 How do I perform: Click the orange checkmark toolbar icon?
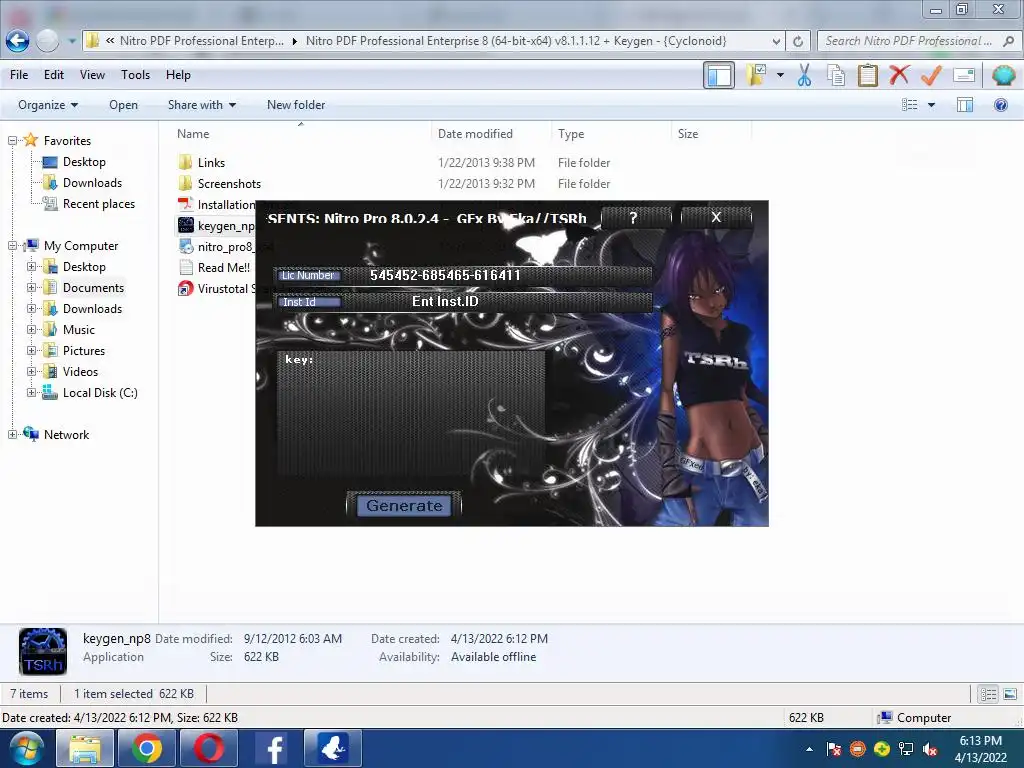click(x=931, y=75)
